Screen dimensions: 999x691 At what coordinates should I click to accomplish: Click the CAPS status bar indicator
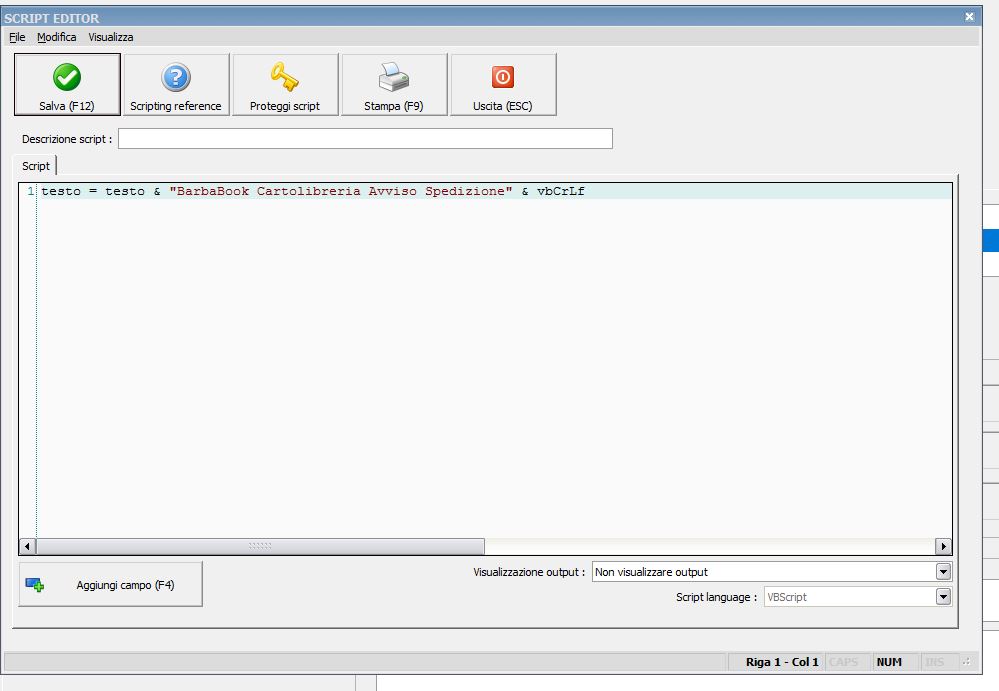tap(844, 662)
